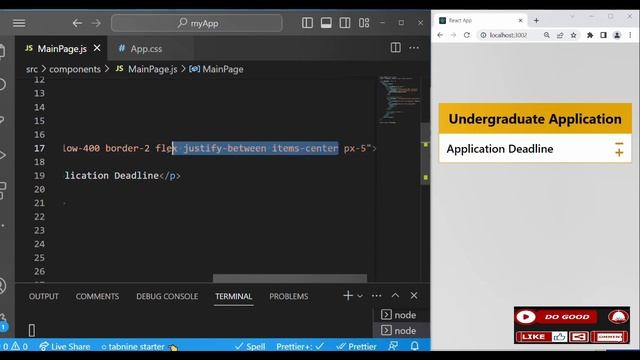Viewport: 640px width, 360px height.
Task: Close the React App browser tab
Action: point(520,20)
